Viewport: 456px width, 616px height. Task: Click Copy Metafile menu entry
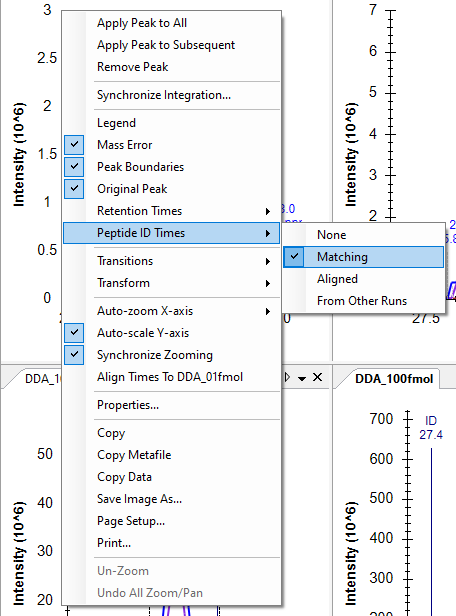pyautogui.click(x=171, y=455)
